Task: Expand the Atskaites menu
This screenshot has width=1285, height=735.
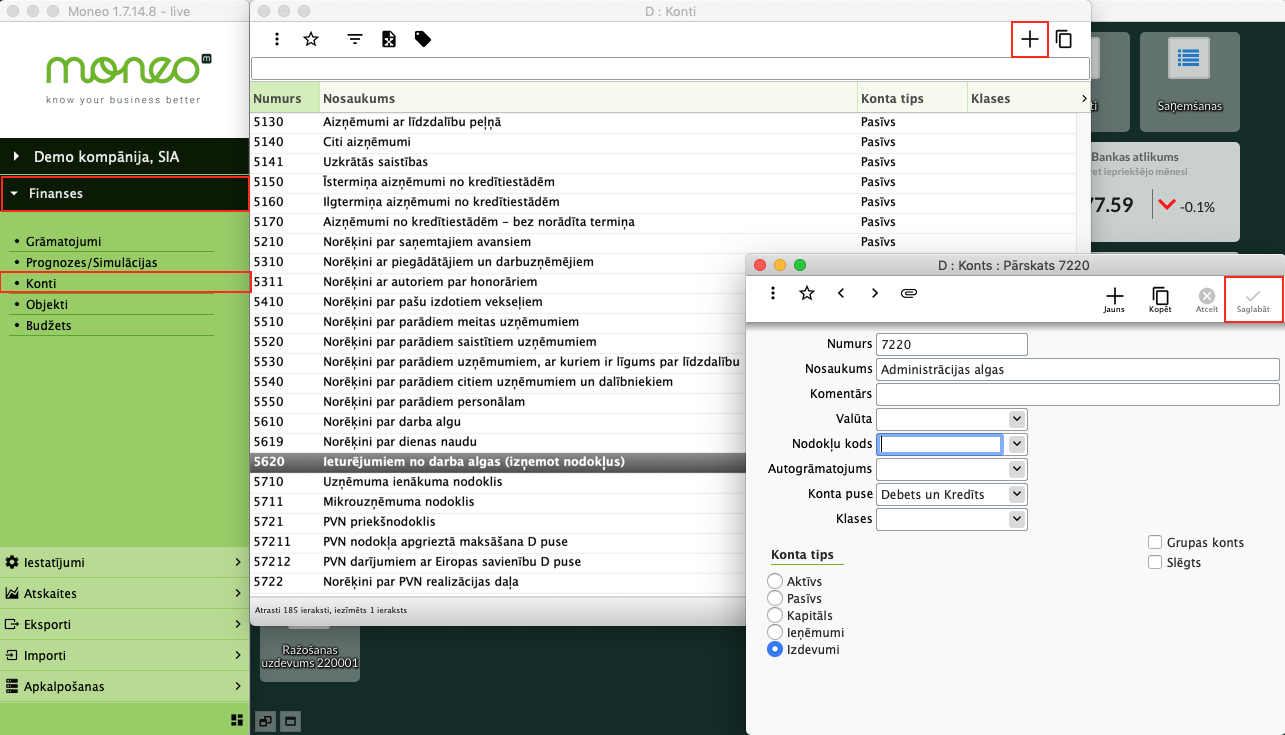Action: click(x=124, y=593)
